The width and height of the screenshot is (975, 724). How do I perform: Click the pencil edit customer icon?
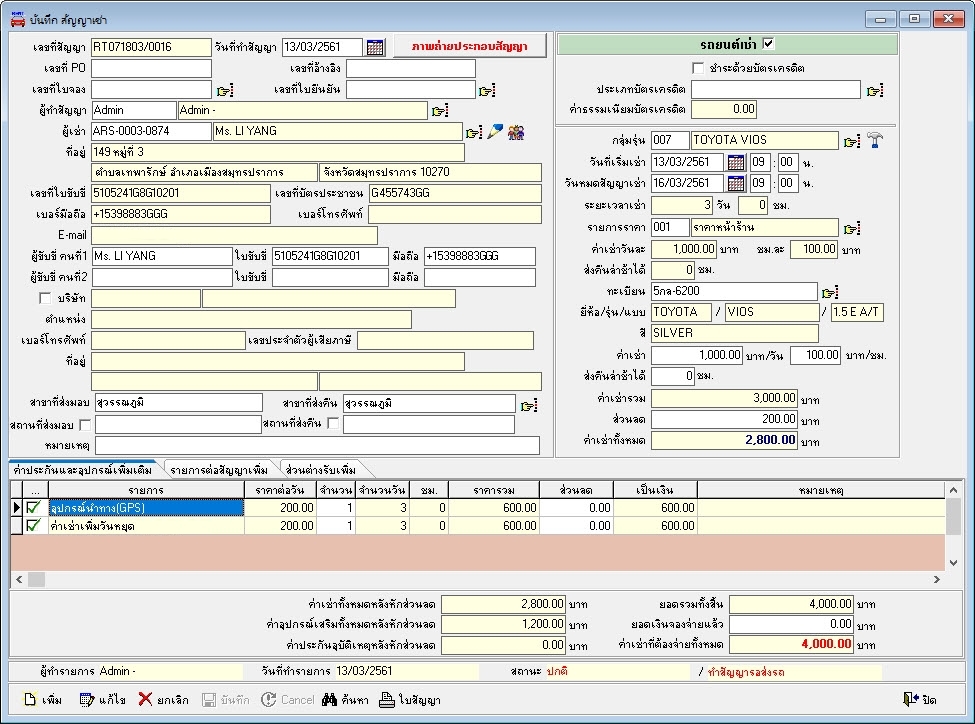pyautogui.click(x=495, y=131)
